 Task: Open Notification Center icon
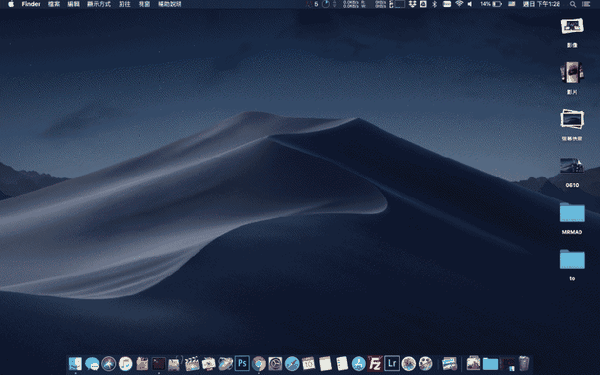tap(586, 4)
